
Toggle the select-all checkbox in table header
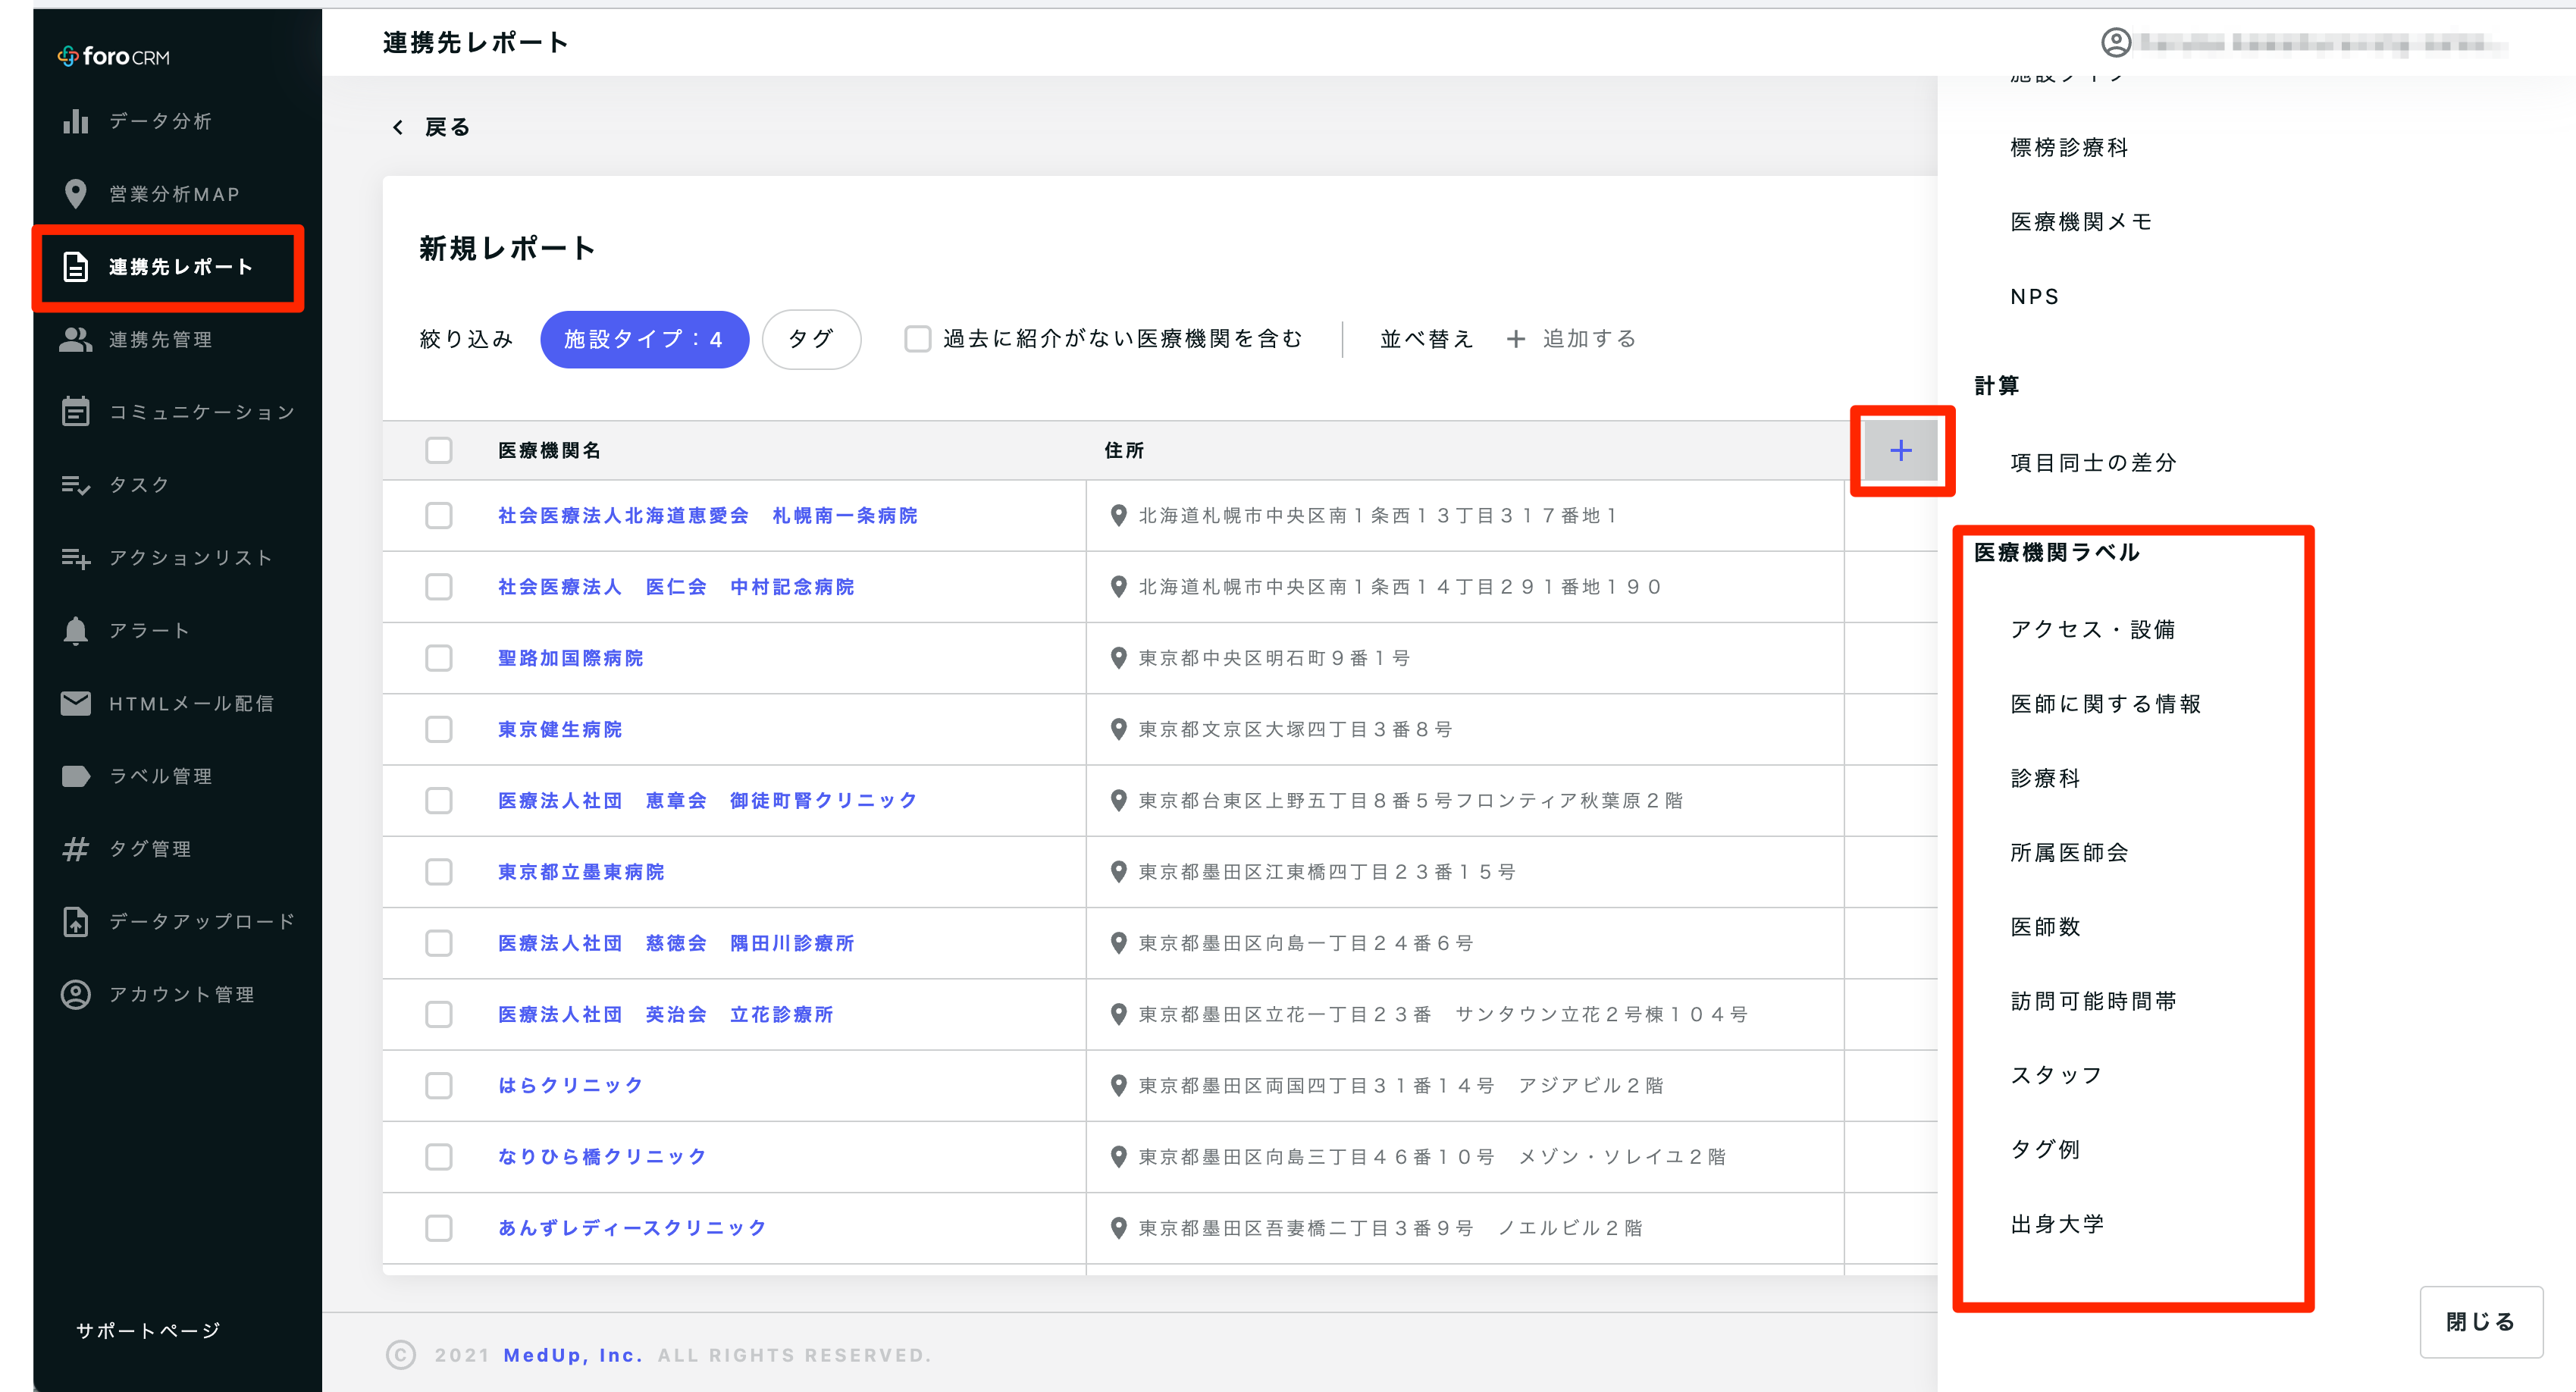click(x=439, y=450)
